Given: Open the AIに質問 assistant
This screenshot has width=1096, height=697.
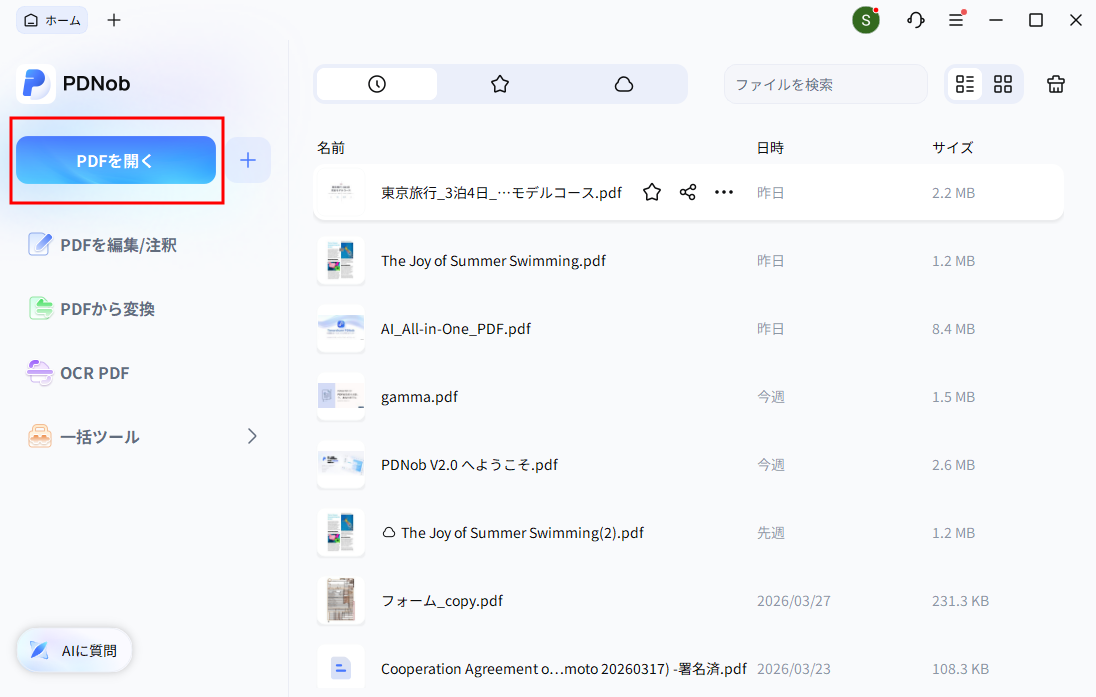Looking at the screenshot, I should 73,650.
